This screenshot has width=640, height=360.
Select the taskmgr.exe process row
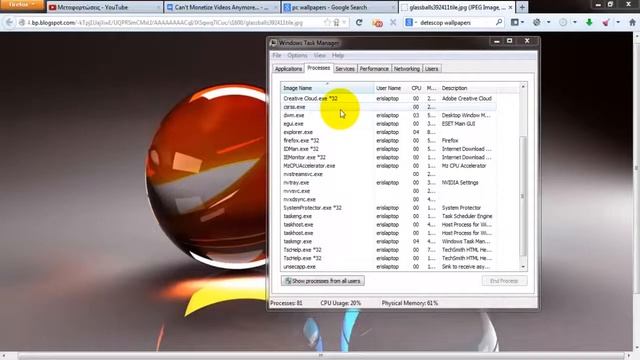pos(388,241)
